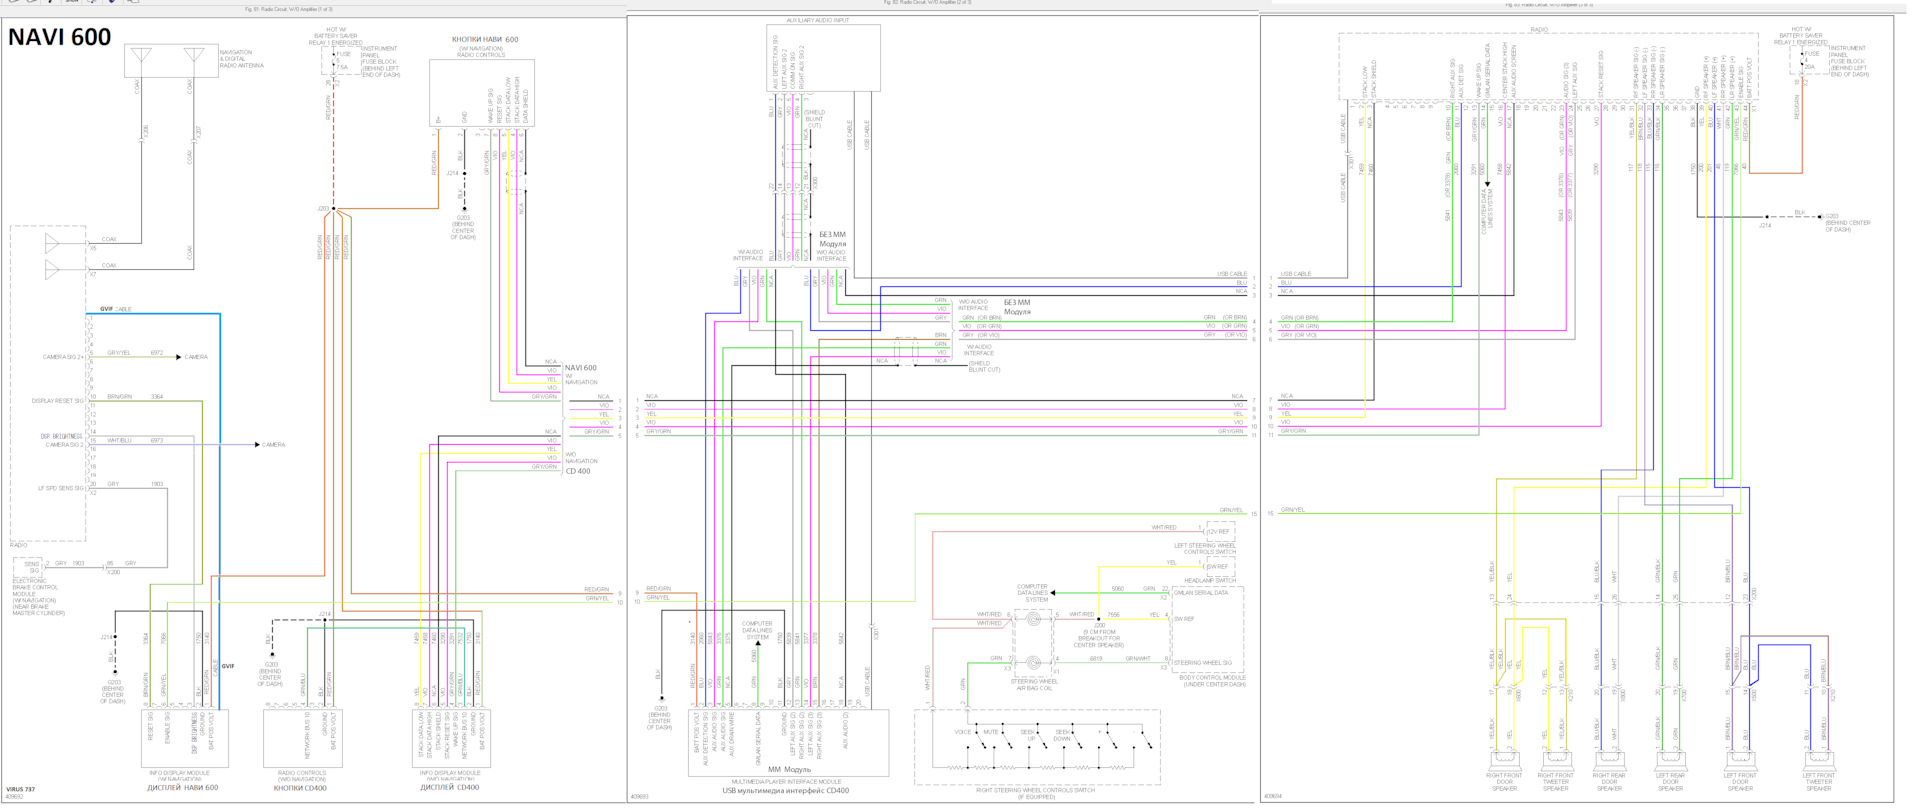Click 'LEFT REAR DOOR SPEAKER' label
This screenshot has height=810, width=1920.
pyautogui.click(x=1670, y=782)
